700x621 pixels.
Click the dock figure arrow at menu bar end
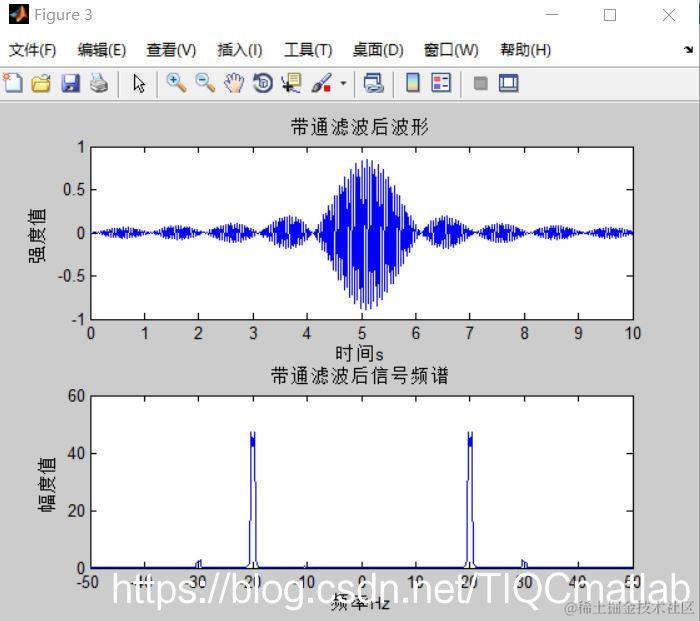(x=688, y=50)
